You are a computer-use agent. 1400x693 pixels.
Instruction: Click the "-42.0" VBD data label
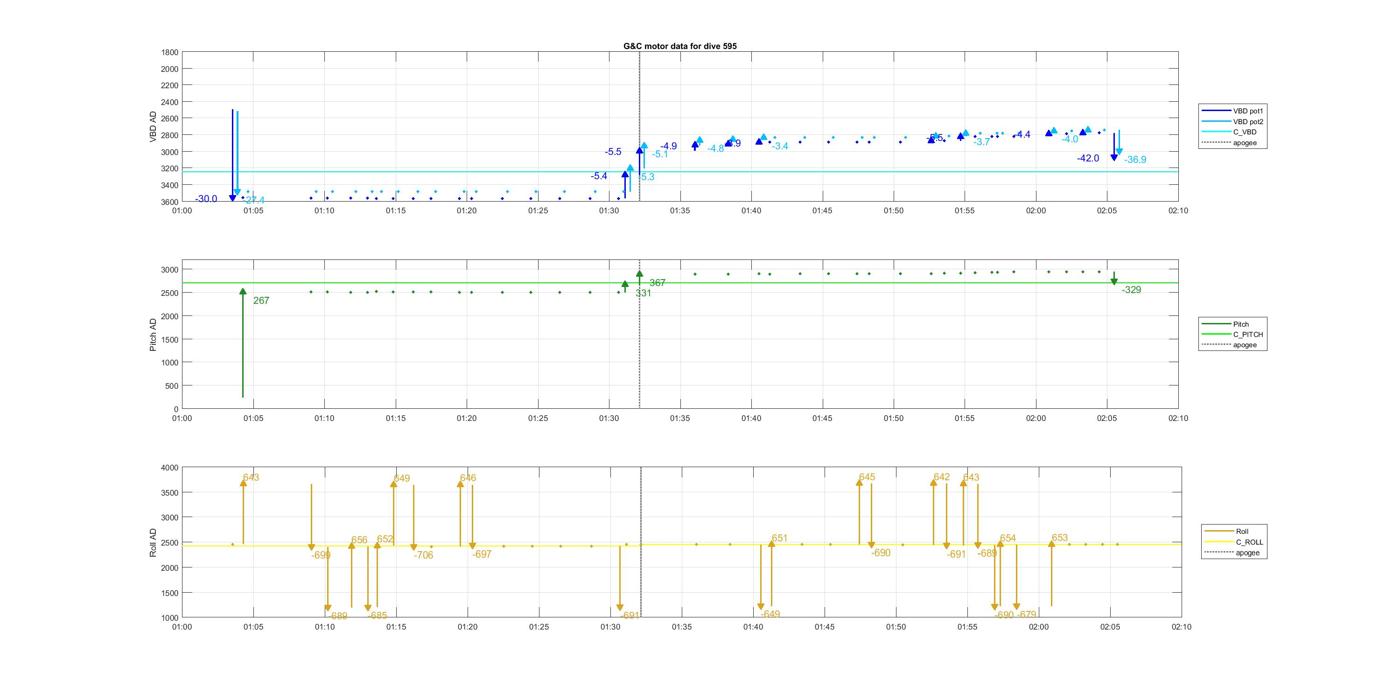(x=1088, y=158)
